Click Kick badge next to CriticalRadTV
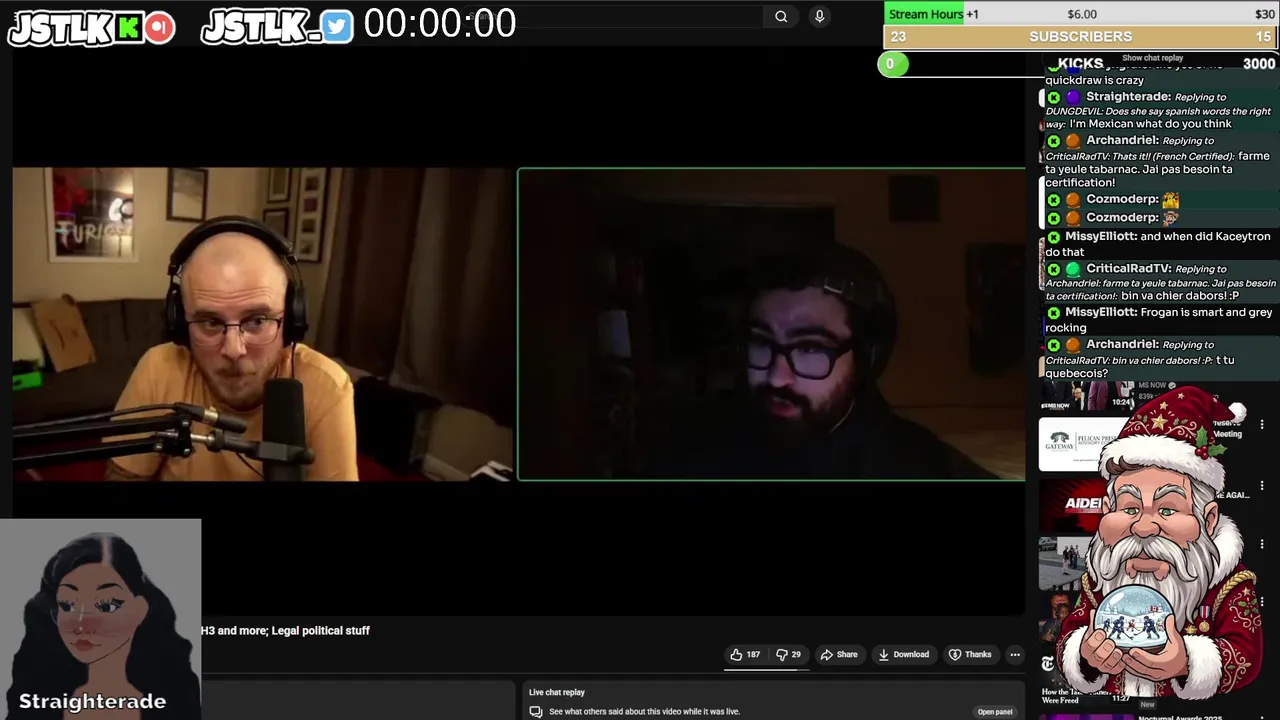The image size is (1280, 720). (1053, 269)
